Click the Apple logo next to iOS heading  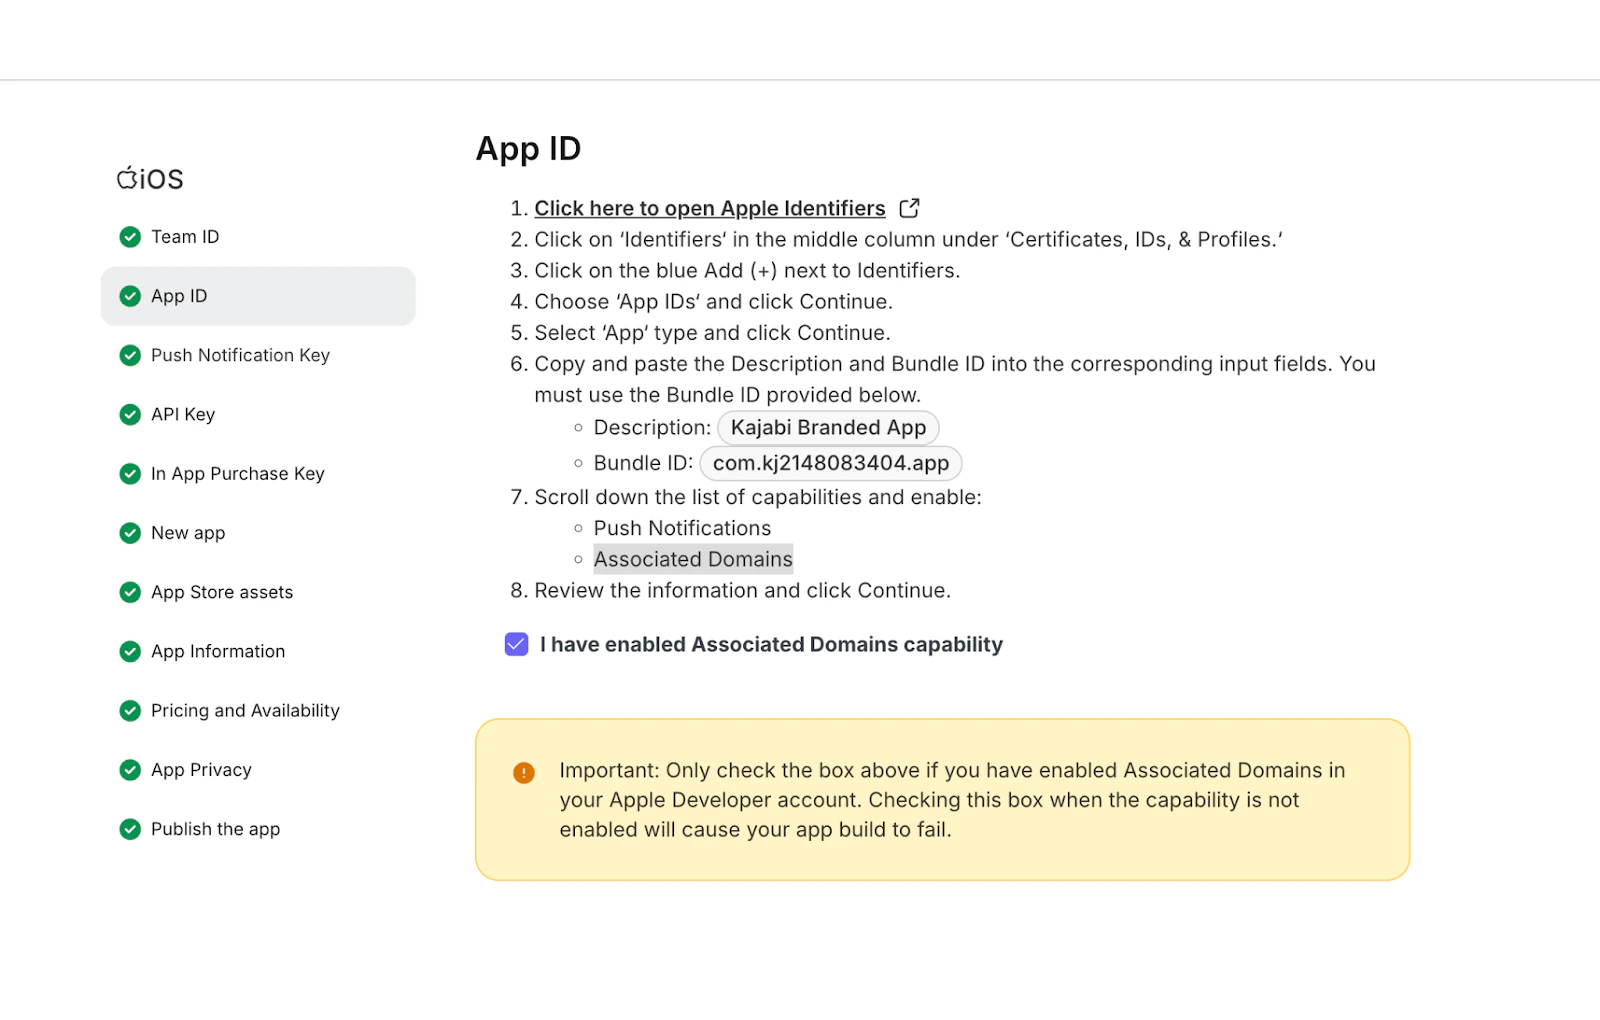(126, 177)
